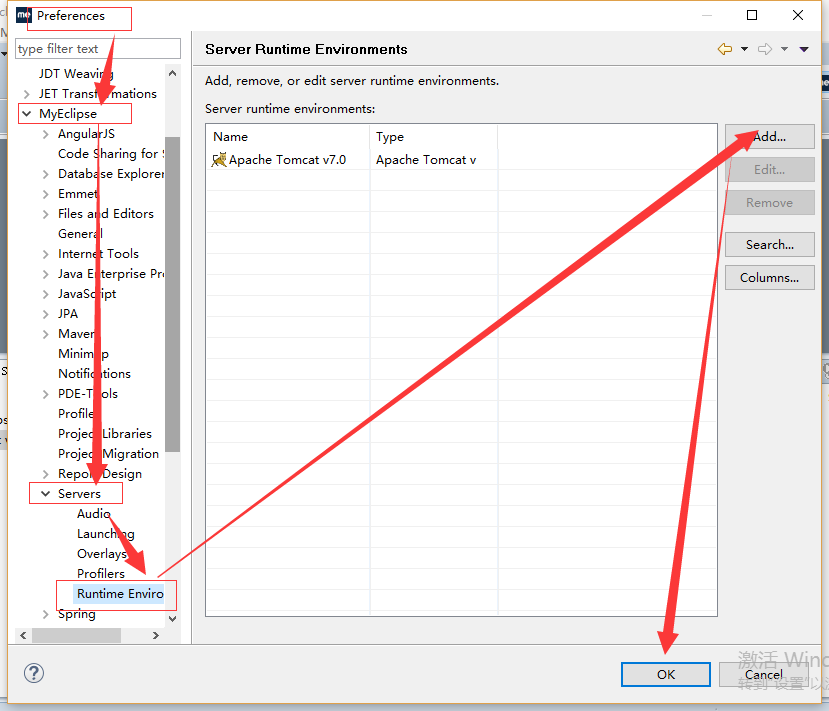Viewport: 829px width, 711px height.
Task: Expand the Emmet node
Action: (x=45, y=195)
